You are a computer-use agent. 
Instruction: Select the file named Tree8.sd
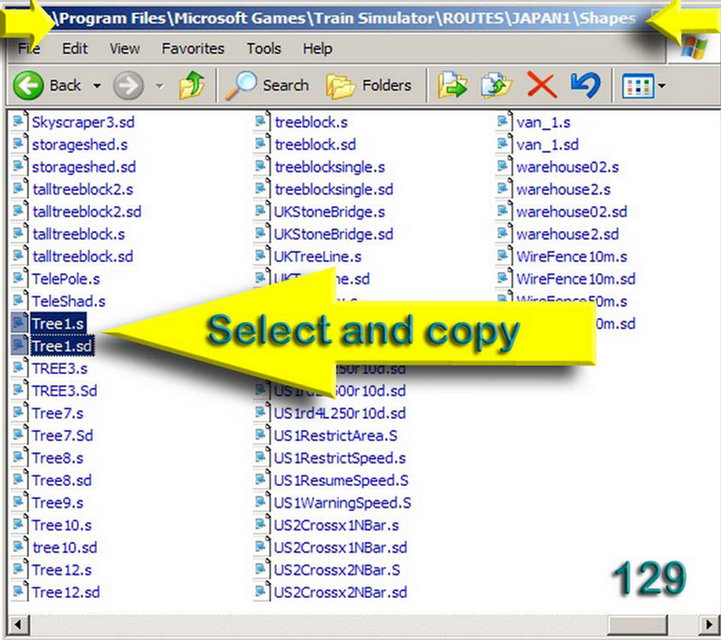click(62, 480)
